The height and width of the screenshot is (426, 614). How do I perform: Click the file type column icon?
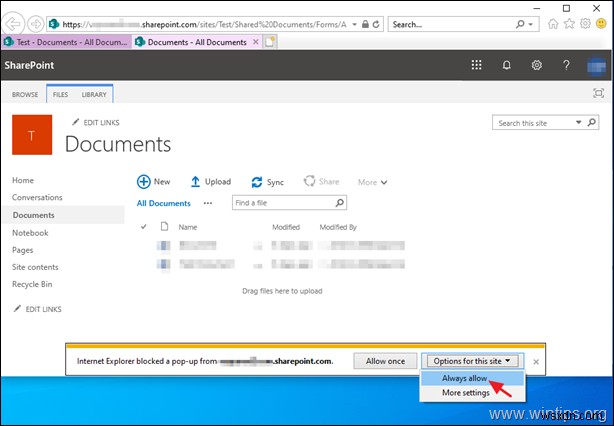pyautogui.click(x=164, y=226)
